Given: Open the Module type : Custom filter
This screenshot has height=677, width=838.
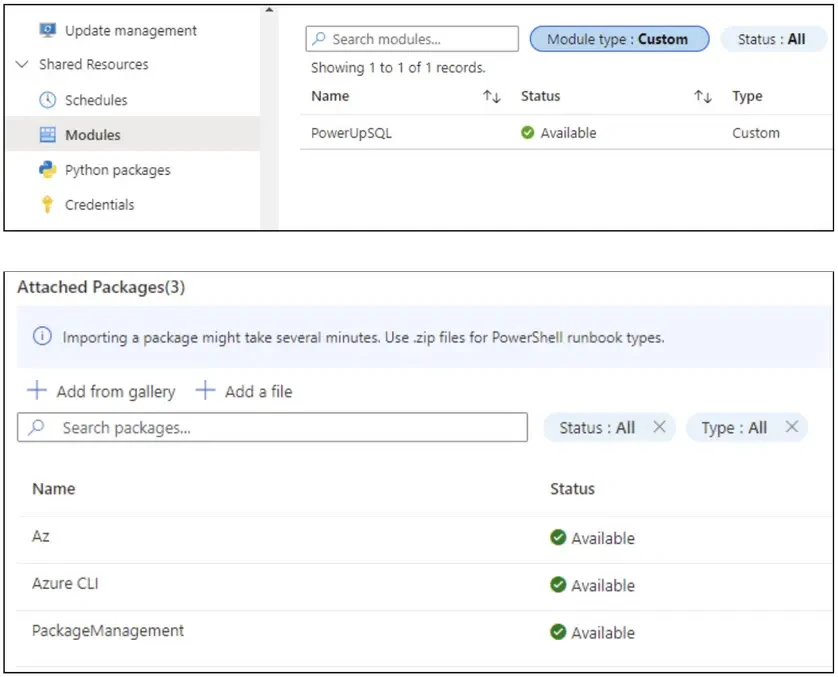Looking at the screenshot, I should coord(619,39).
